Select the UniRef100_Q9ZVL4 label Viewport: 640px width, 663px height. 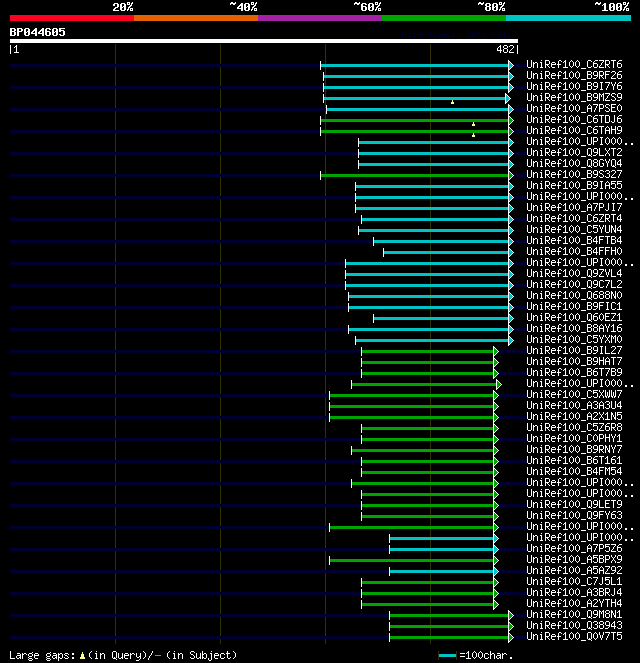tap(574, 273)
